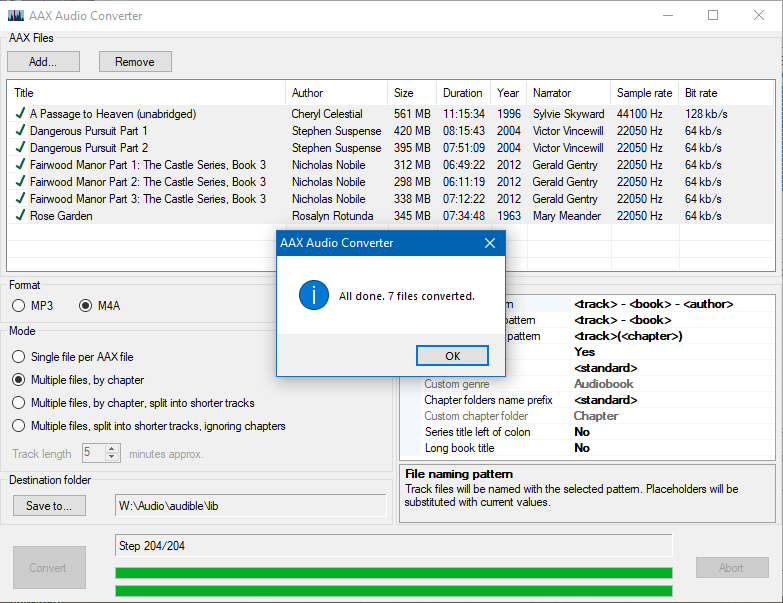Screen dimensions: 783x603
Task: Close the All done dialog with X
Action: pos(490,243)
